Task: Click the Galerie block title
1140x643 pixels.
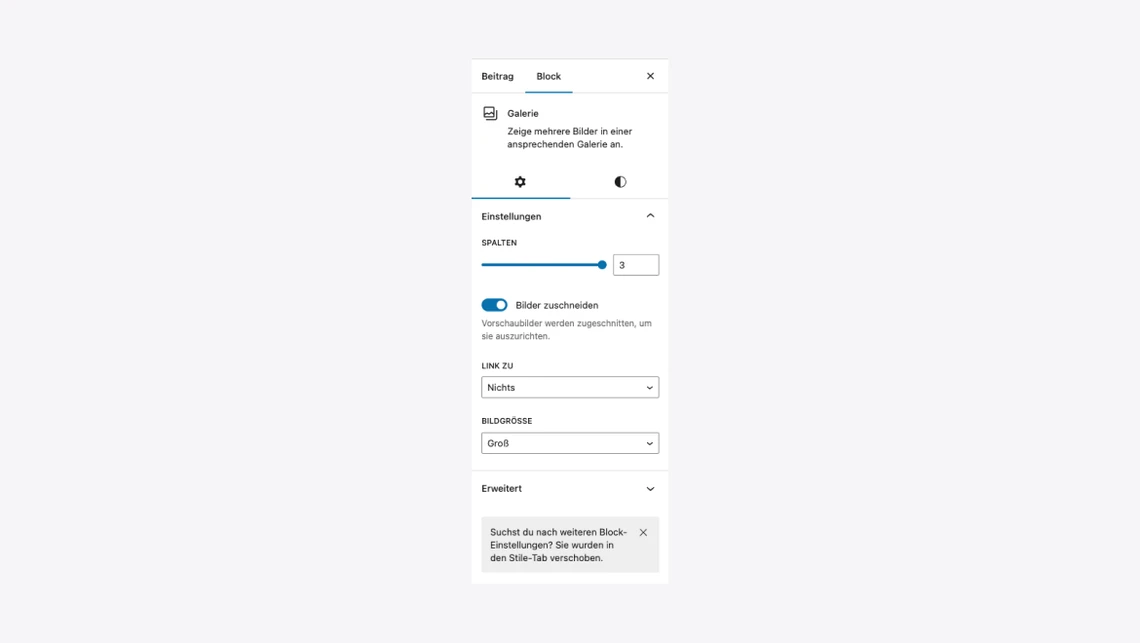Action: click(x=523, y=113)
